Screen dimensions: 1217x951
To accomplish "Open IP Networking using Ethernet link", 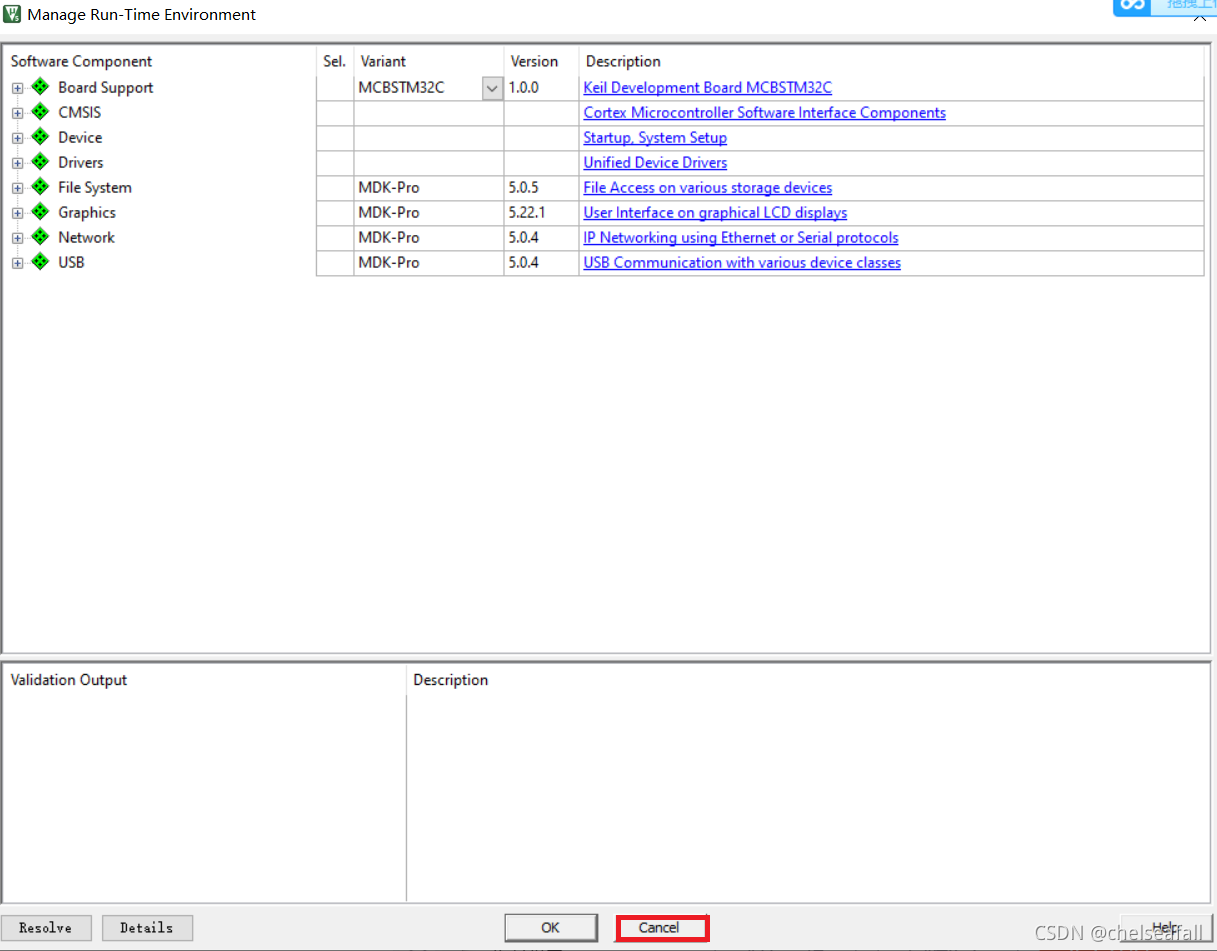I will [x=741, y=238].
